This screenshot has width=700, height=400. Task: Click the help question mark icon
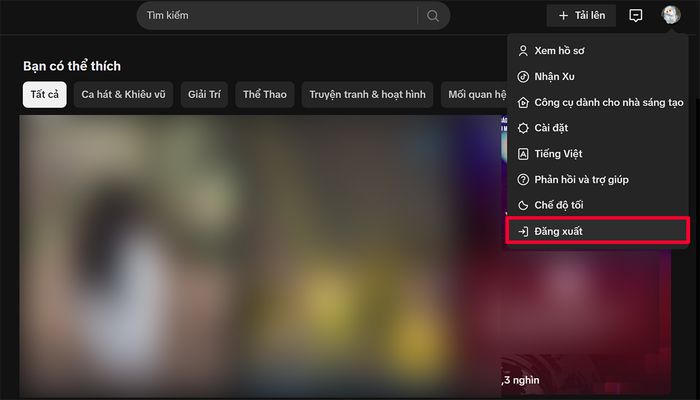[522, 180]
